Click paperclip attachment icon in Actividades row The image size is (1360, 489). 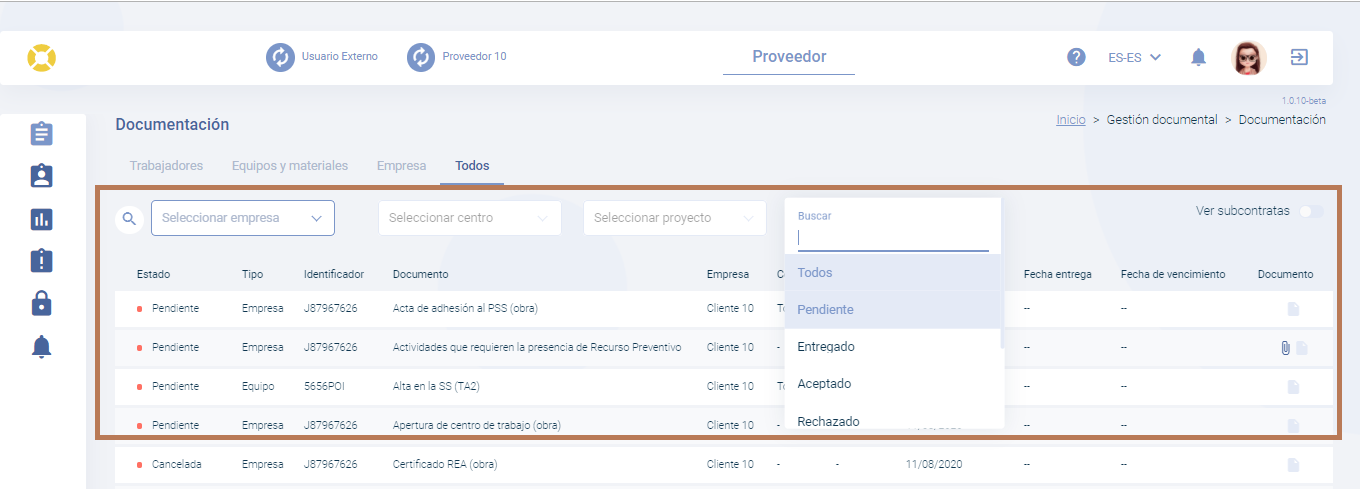click(x=1285, y=348)
